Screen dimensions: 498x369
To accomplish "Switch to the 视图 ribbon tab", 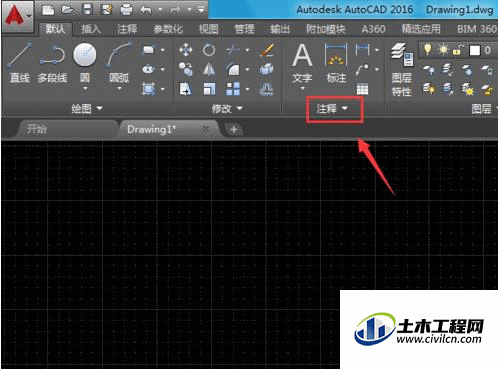I will [x=208, y=29].
